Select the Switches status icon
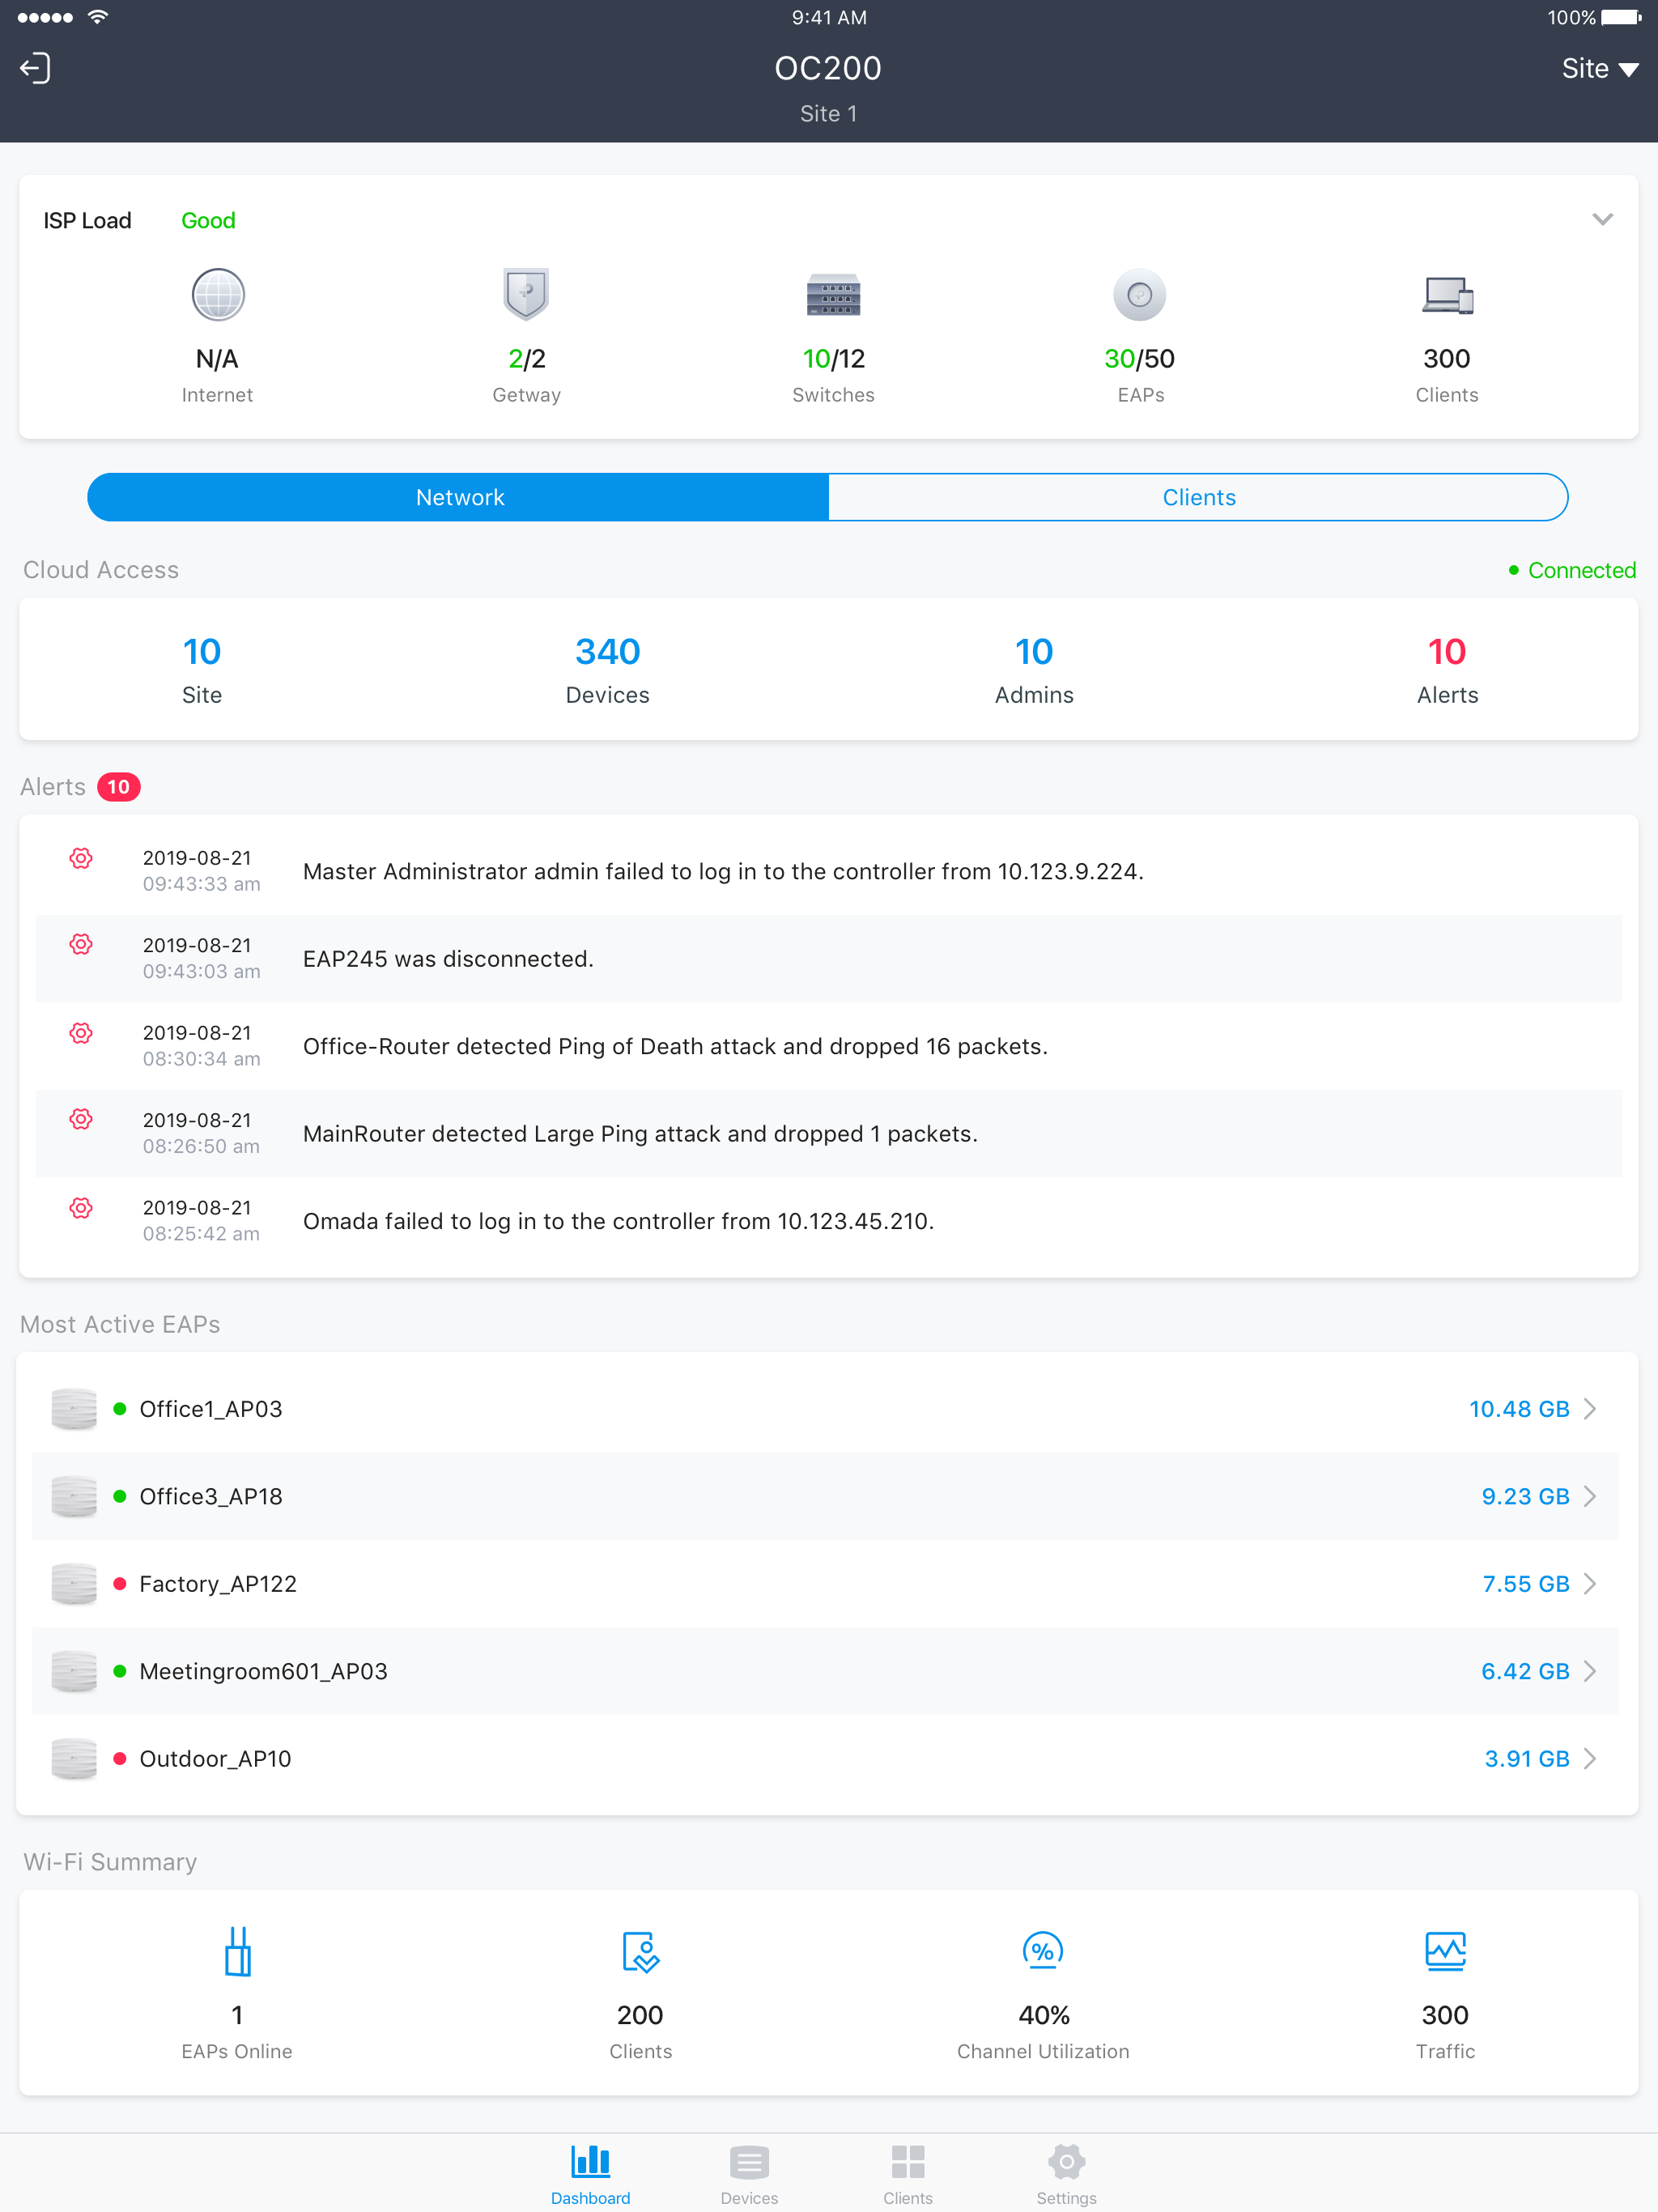The width and height of the screenshot is (1658, 2212). [832, 295]
